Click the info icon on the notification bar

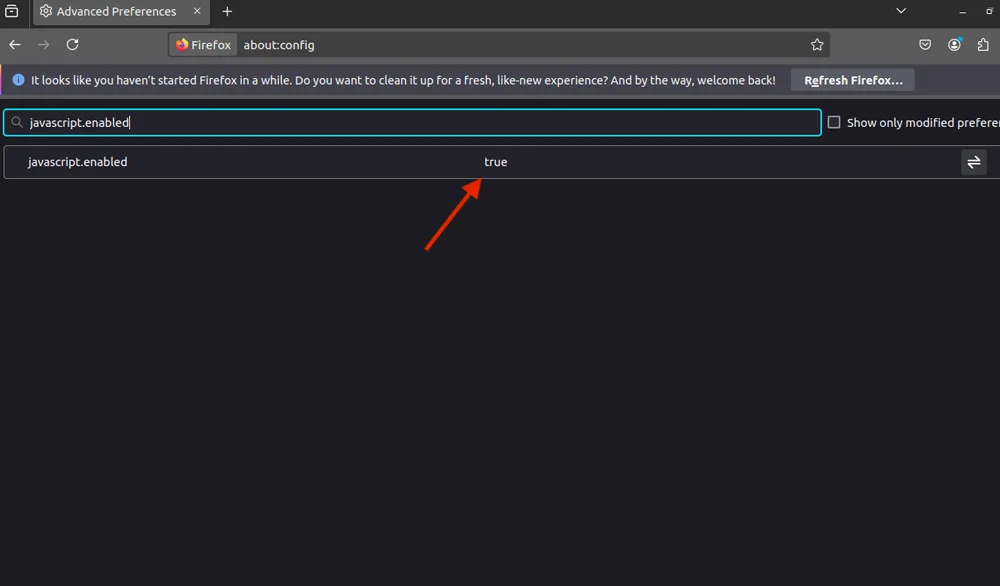(x=17, y=80)
